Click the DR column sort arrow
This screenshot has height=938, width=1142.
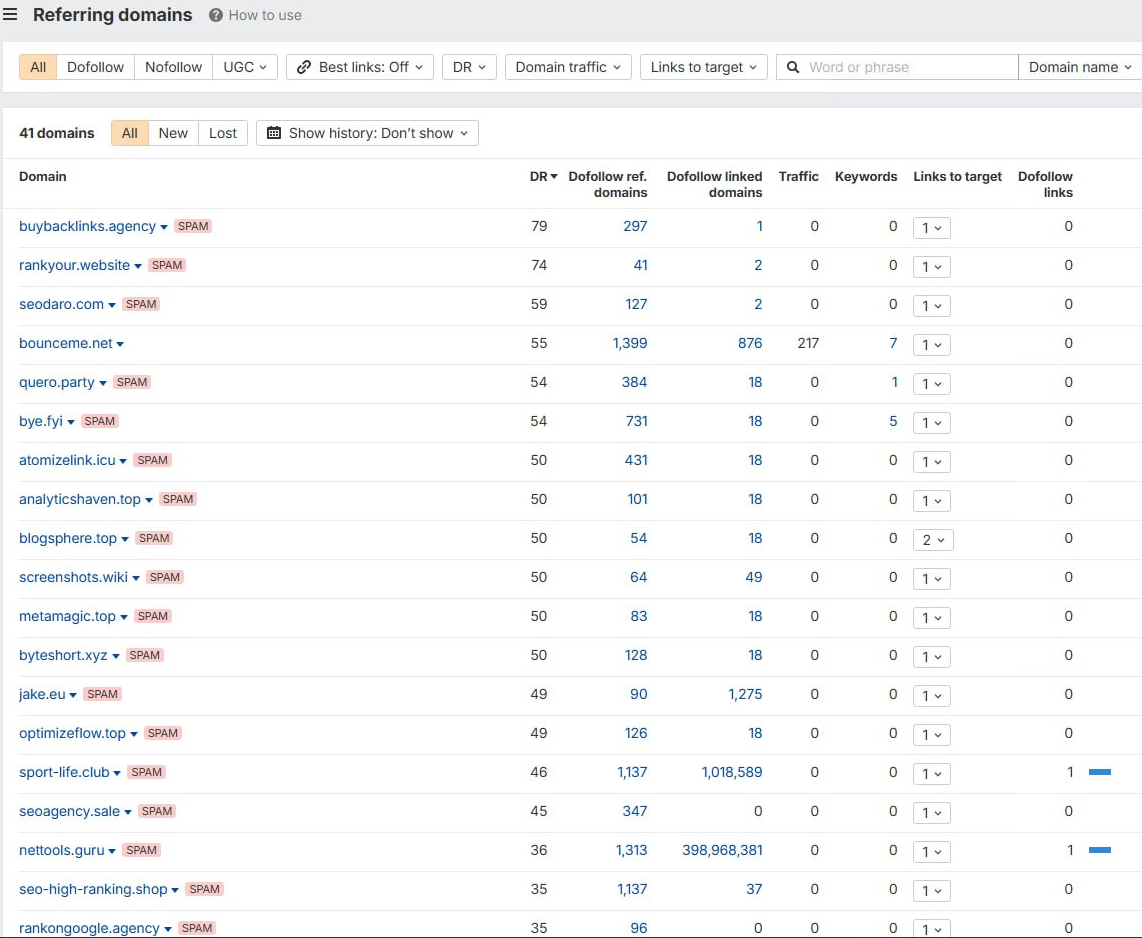click(x=554, y=177)
